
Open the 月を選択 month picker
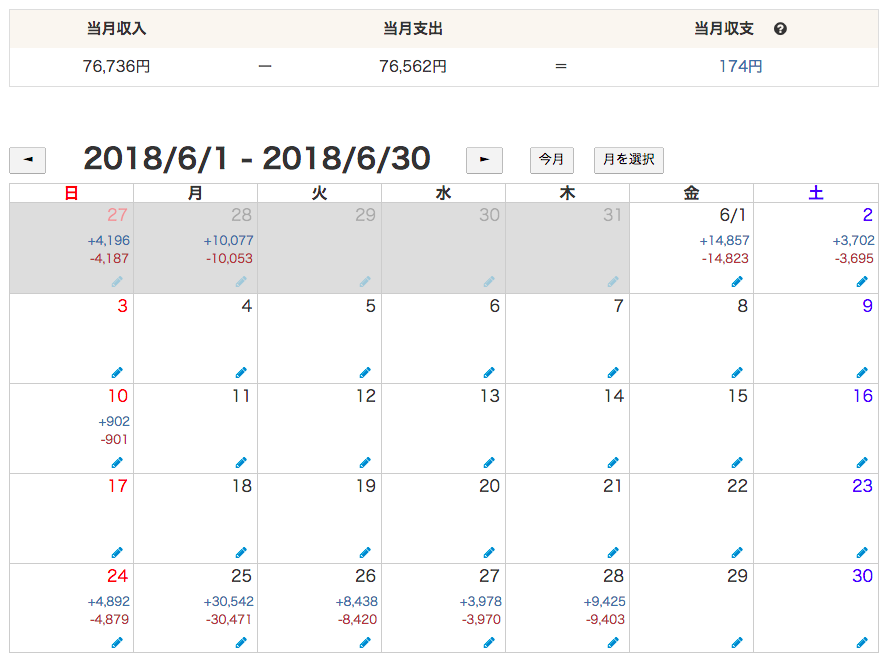tap(628, 160)
